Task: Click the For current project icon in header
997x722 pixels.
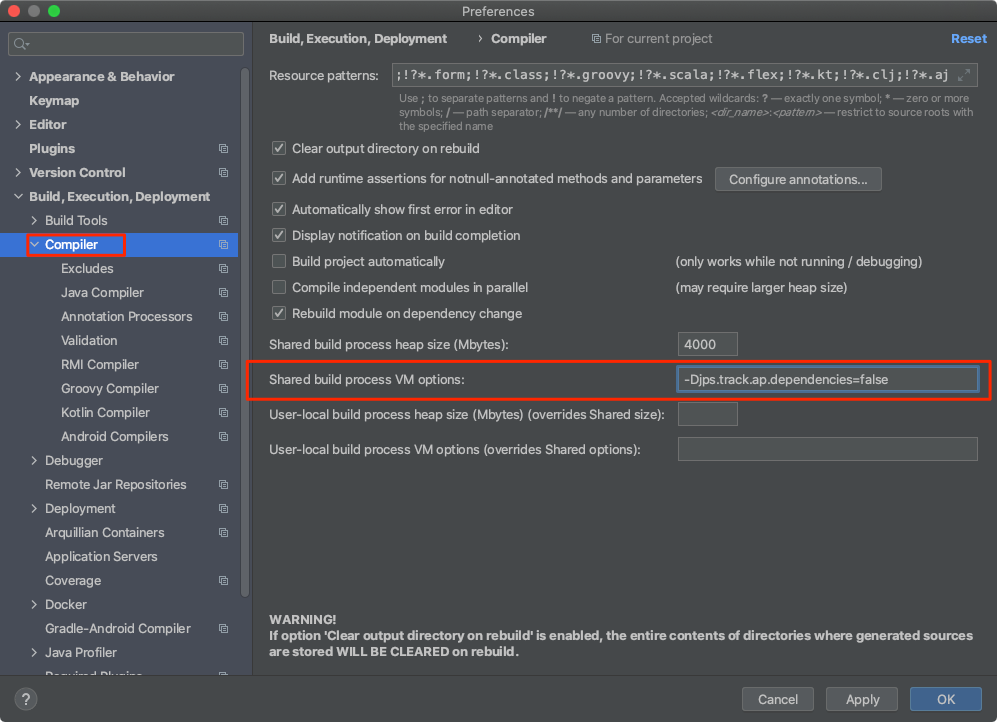Action: click(596, 39)
